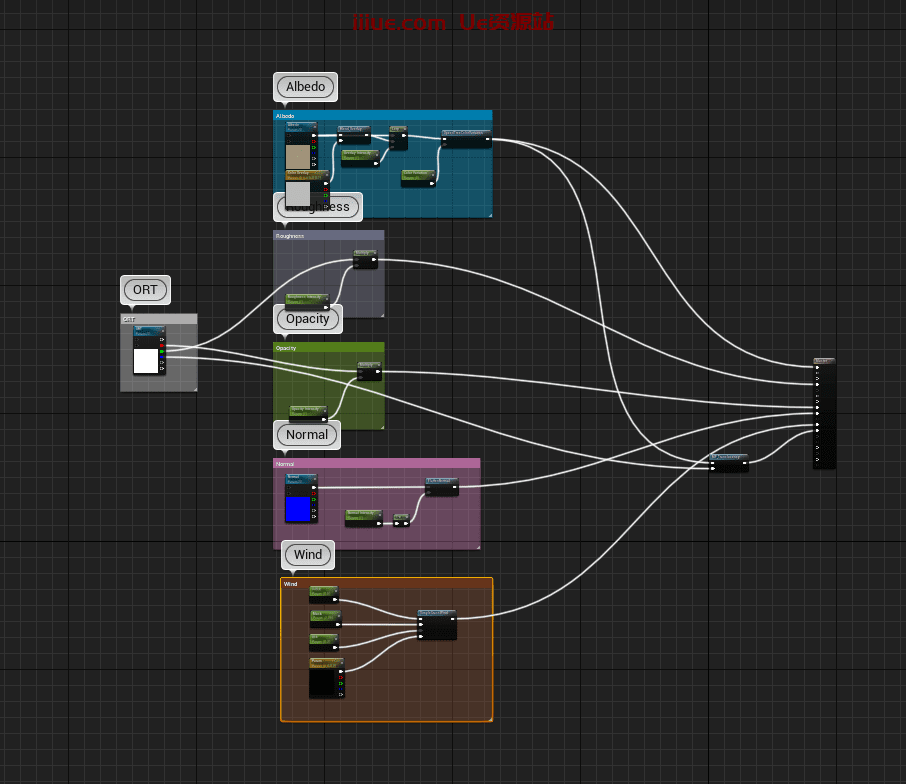Select the FlattenNormal node in Normal group
906x784 pixels.
[x=442, y=487]
